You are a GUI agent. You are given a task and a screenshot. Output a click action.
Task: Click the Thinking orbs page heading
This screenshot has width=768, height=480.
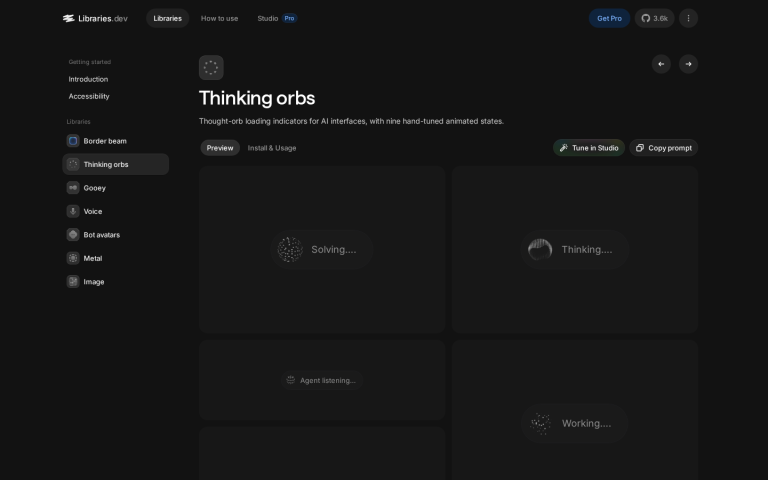[x=257, y=98]
